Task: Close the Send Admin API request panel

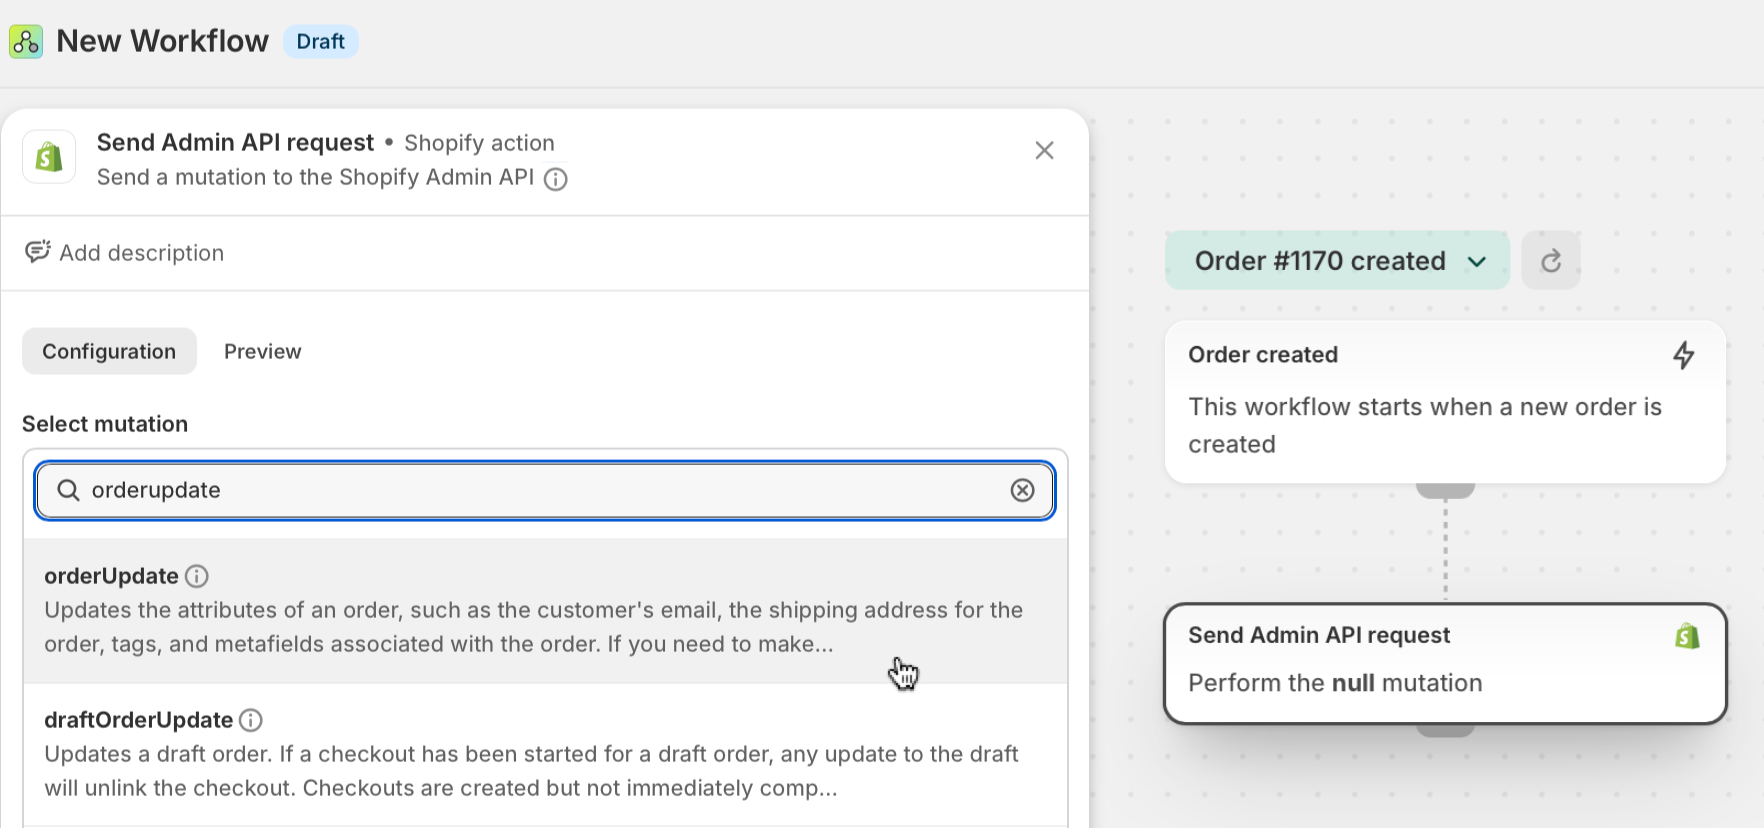Action: point(1044,150)
